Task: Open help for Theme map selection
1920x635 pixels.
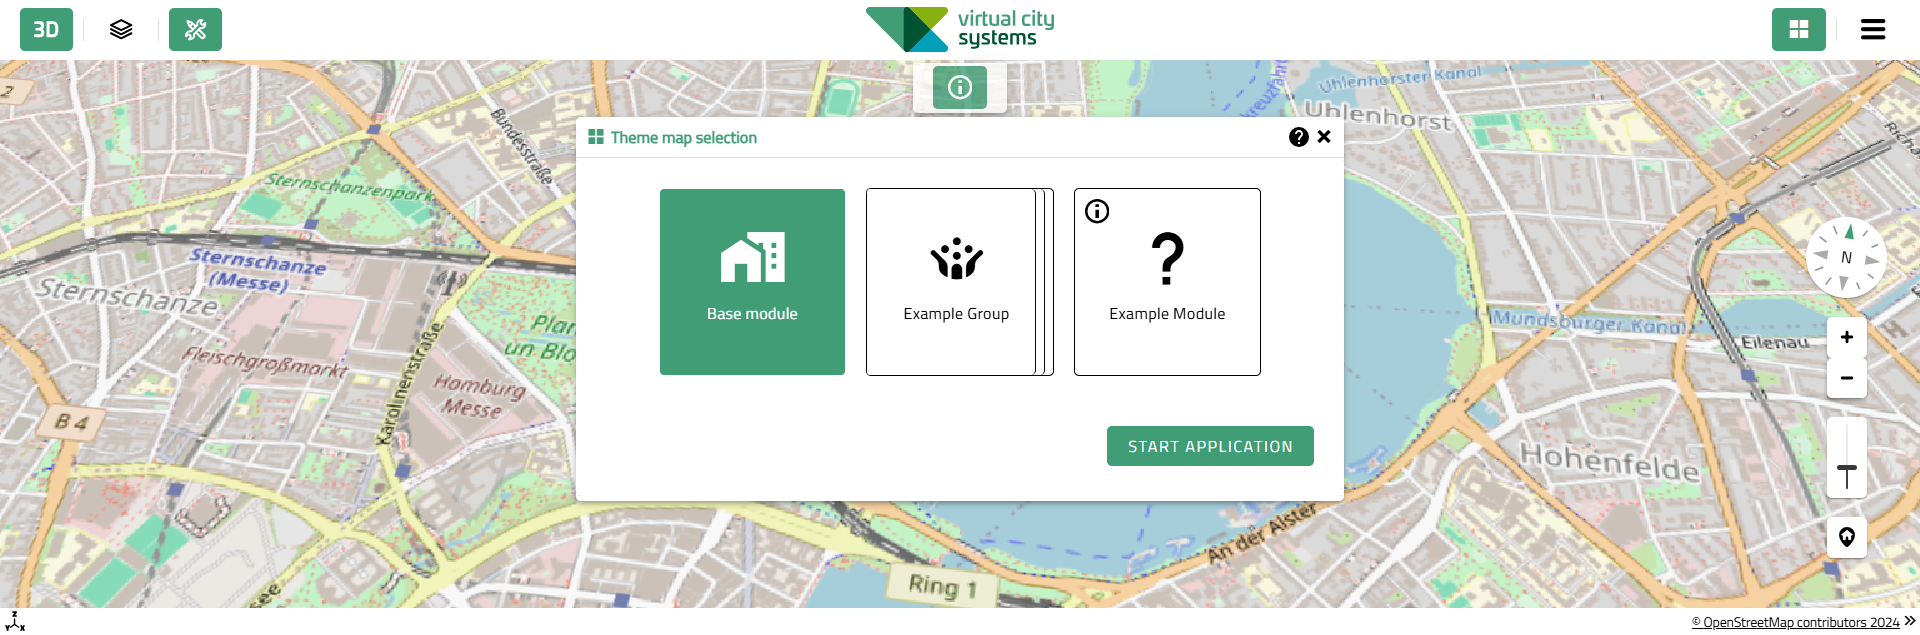Action: (1298, 138)
